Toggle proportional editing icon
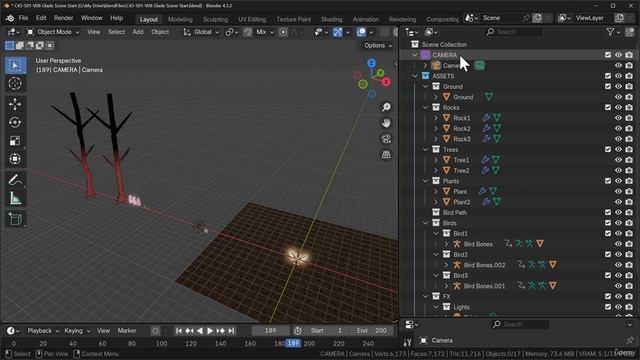 point(283,32)
